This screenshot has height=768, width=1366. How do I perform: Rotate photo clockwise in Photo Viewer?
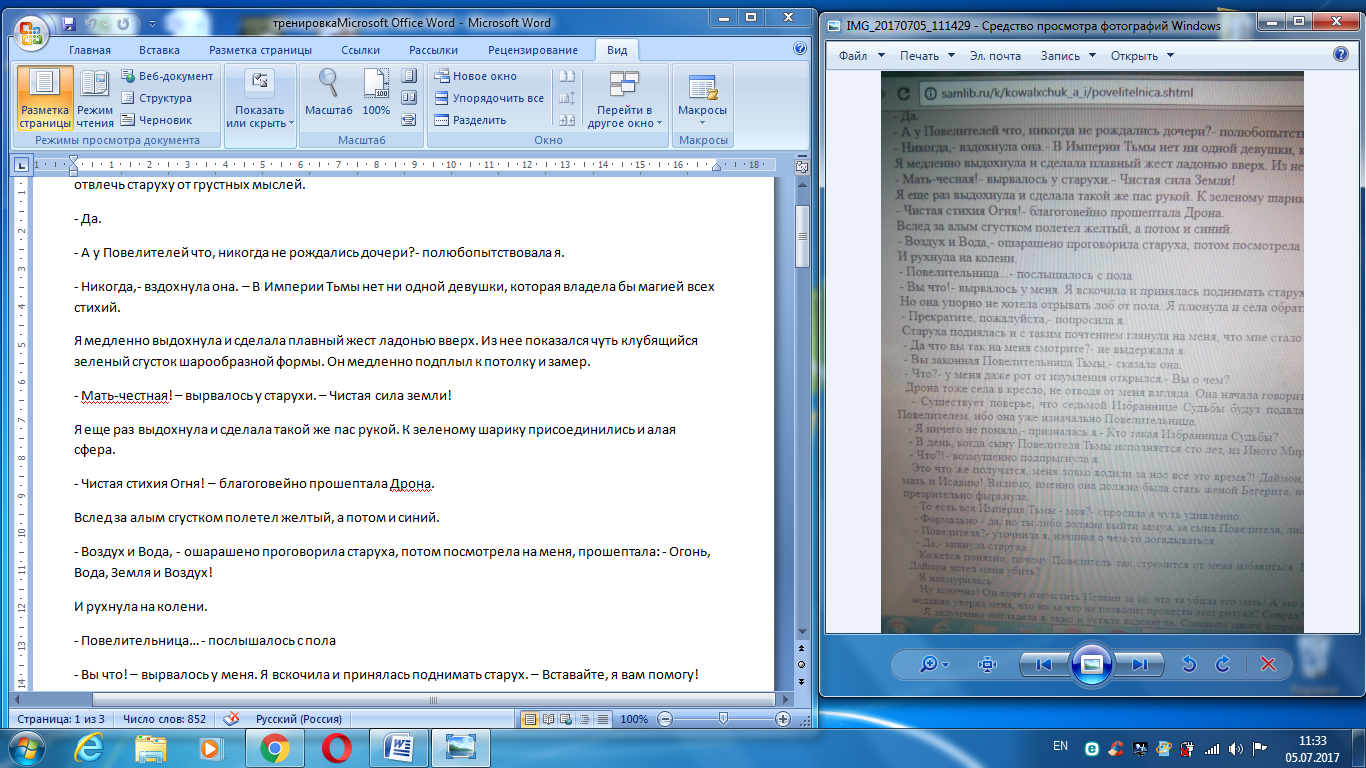[x=1222, y=664]
